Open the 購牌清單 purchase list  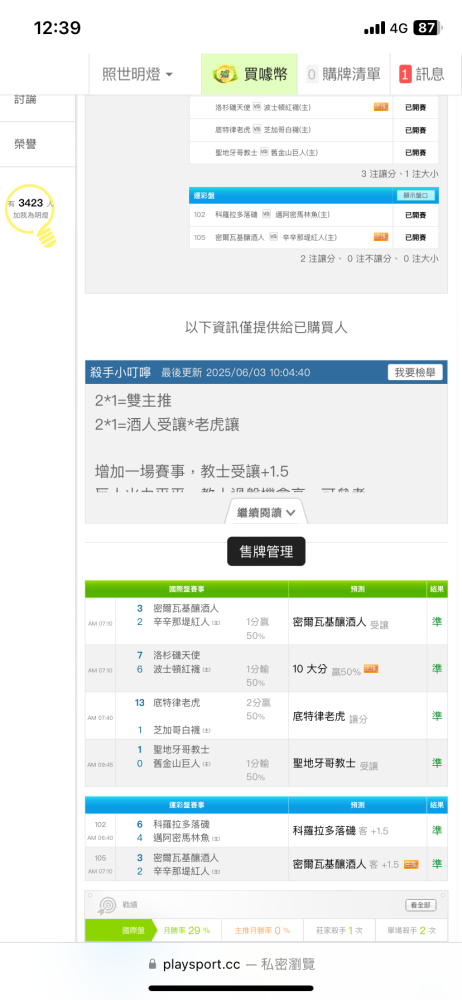343,74
